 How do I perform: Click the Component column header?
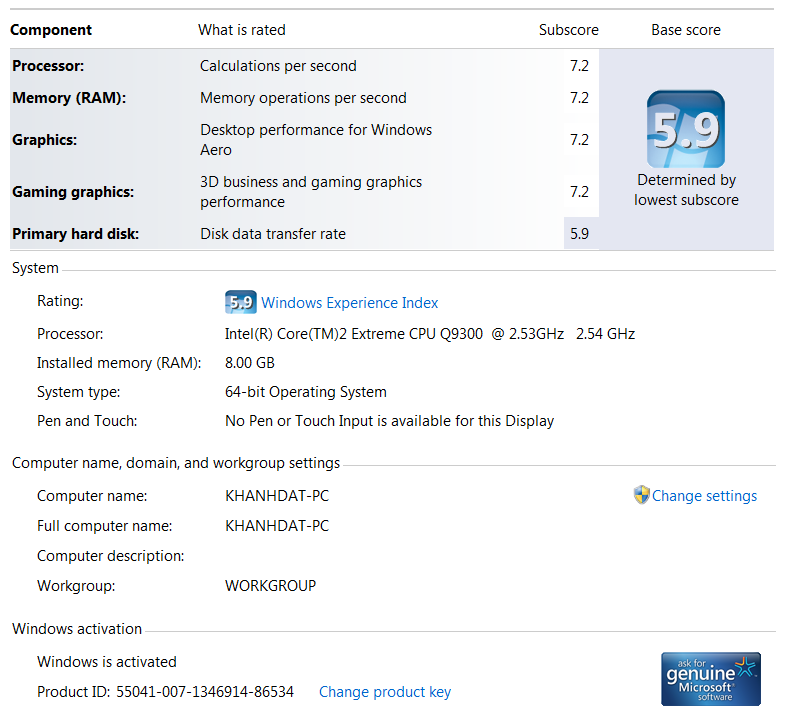point(51,30)
